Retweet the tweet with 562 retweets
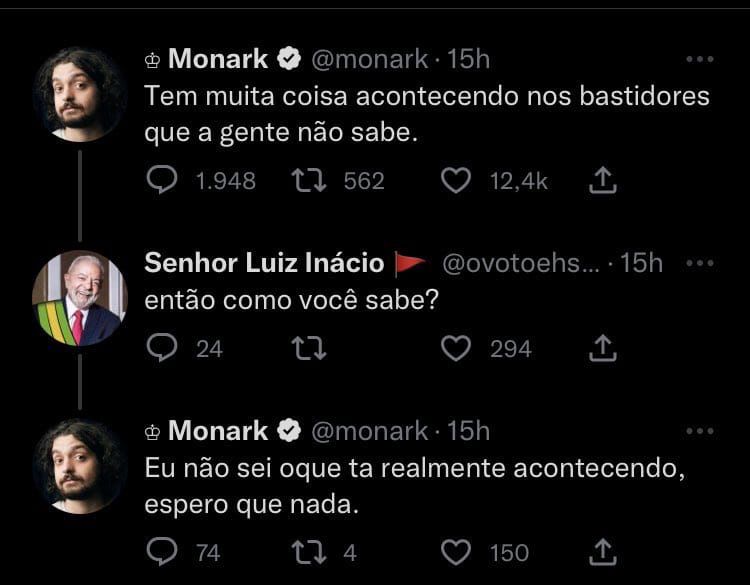Screen dimensions: 750x585 [309, 180]
